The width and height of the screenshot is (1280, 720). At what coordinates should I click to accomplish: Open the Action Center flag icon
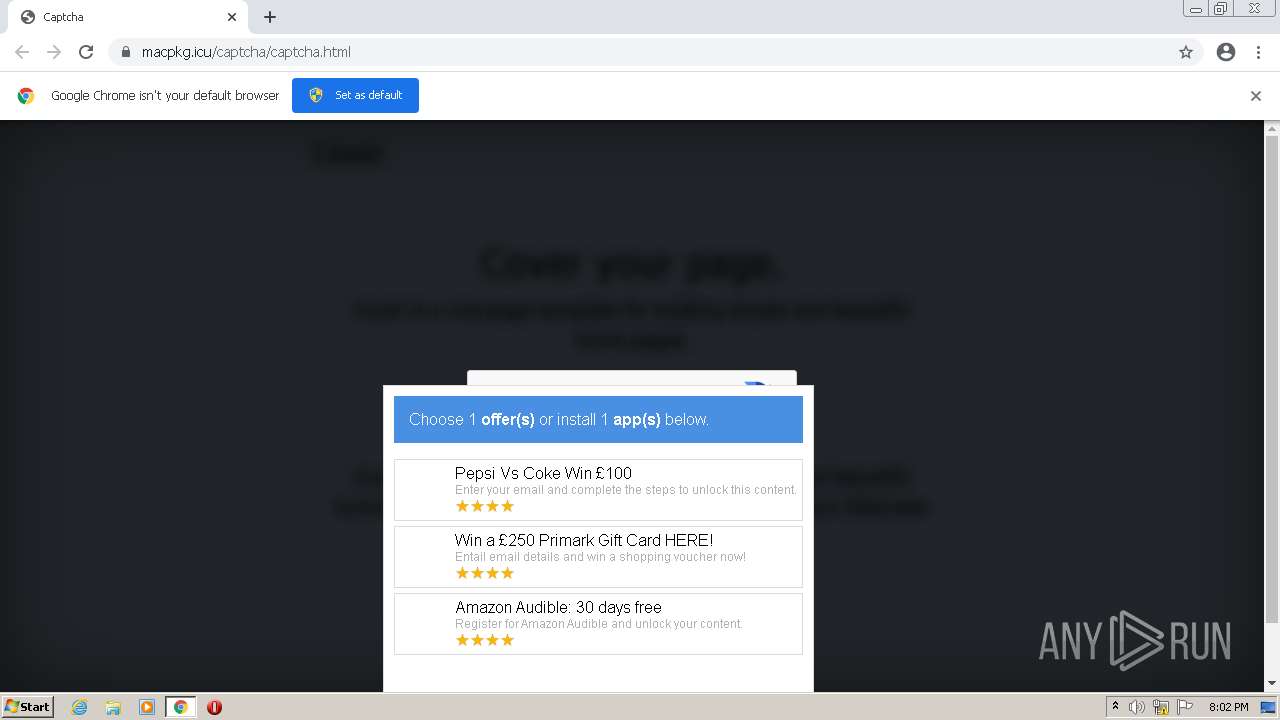pos(1185,707)
